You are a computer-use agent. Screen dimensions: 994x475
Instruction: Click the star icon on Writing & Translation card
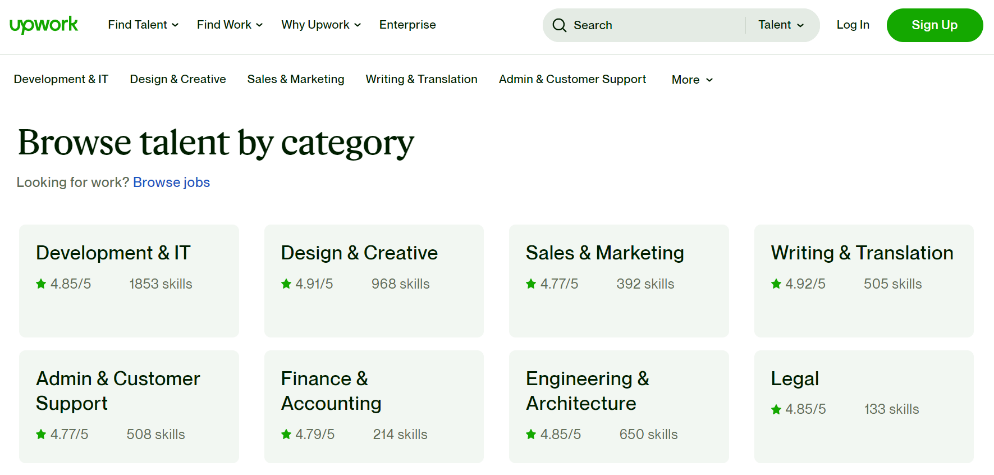pos(776,284)
